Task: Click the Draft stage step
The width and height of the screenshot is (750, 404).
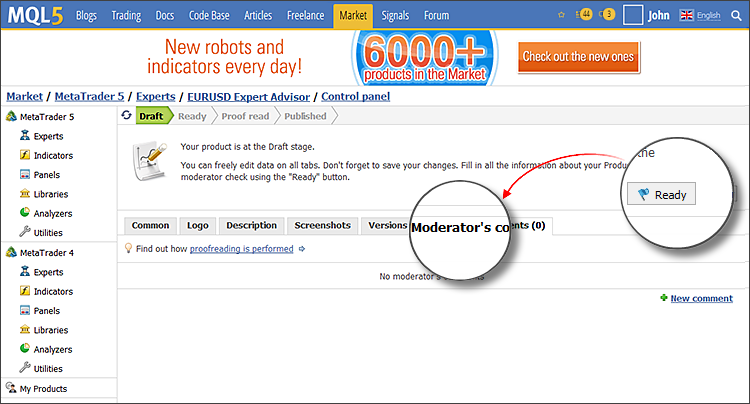Action: click(152, 116)
